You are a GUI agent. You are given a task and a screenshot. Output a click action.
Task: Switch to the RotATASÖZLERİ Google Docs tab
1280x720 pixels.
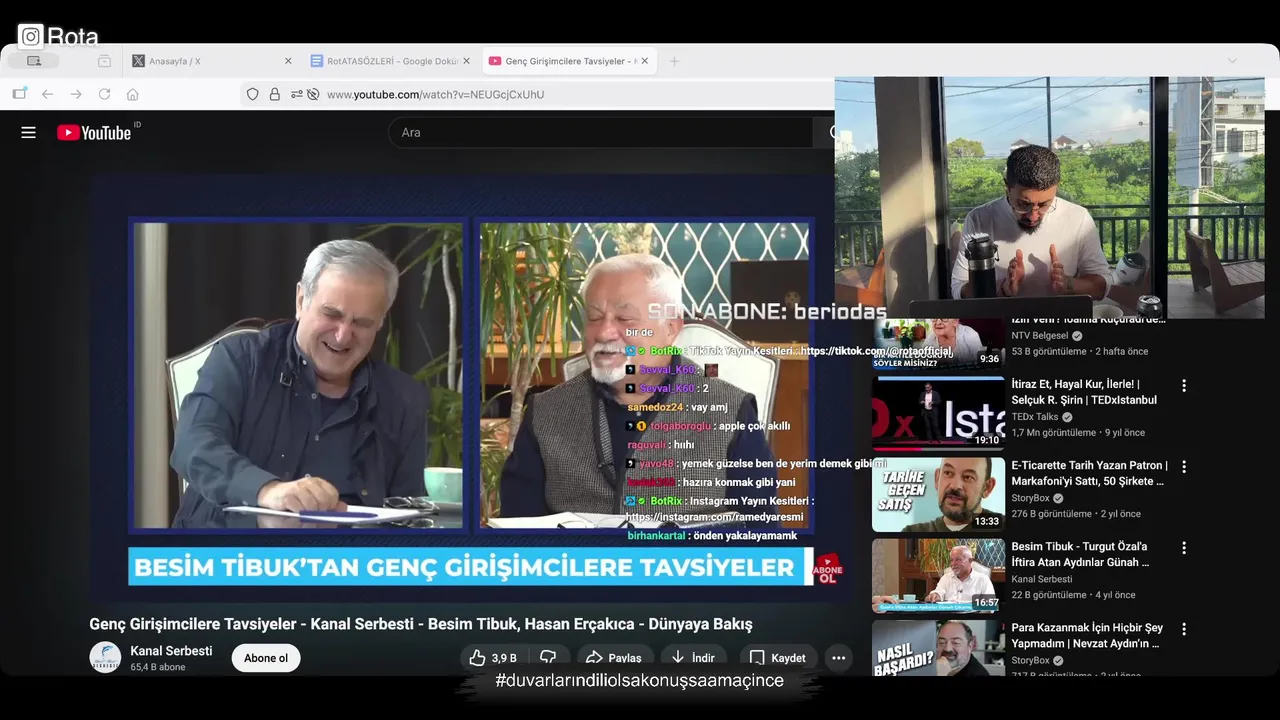point(390,61)
